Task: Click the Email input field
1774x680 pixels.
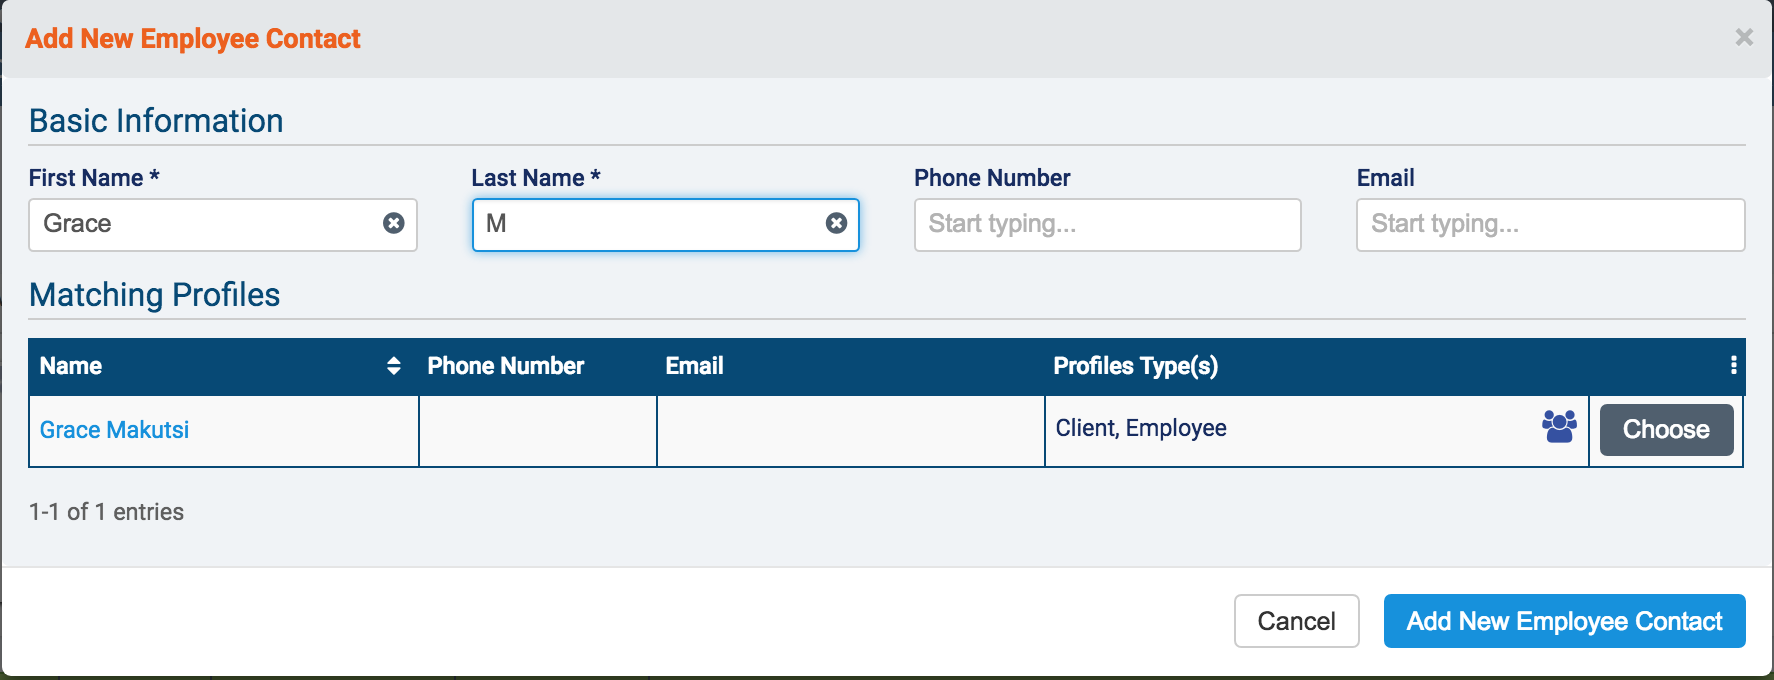Action: click(1550, 224)
